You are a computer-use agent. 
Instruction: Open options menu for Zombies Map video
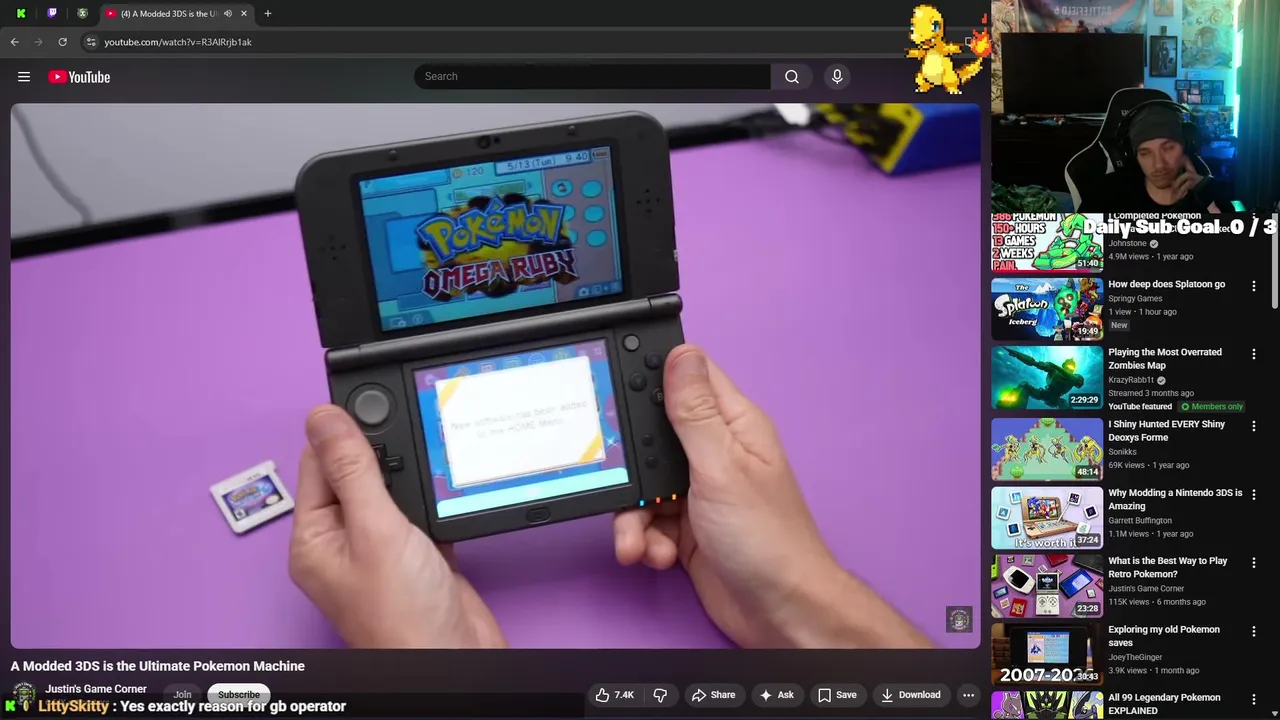1253,354
